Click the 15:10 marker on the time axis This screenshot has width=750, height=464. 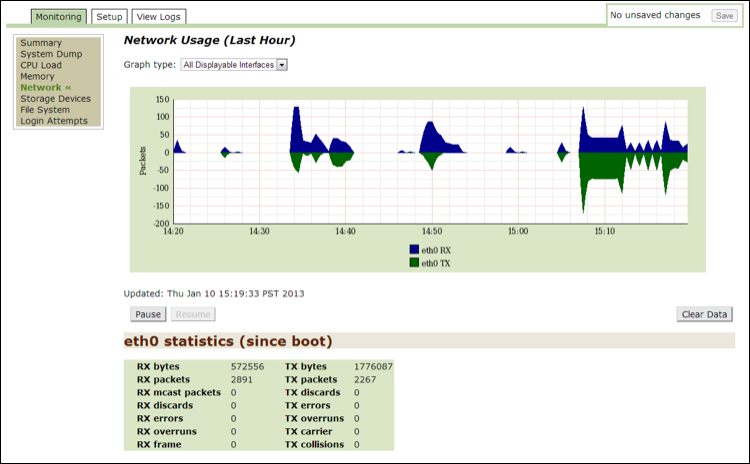coord(603,231)
